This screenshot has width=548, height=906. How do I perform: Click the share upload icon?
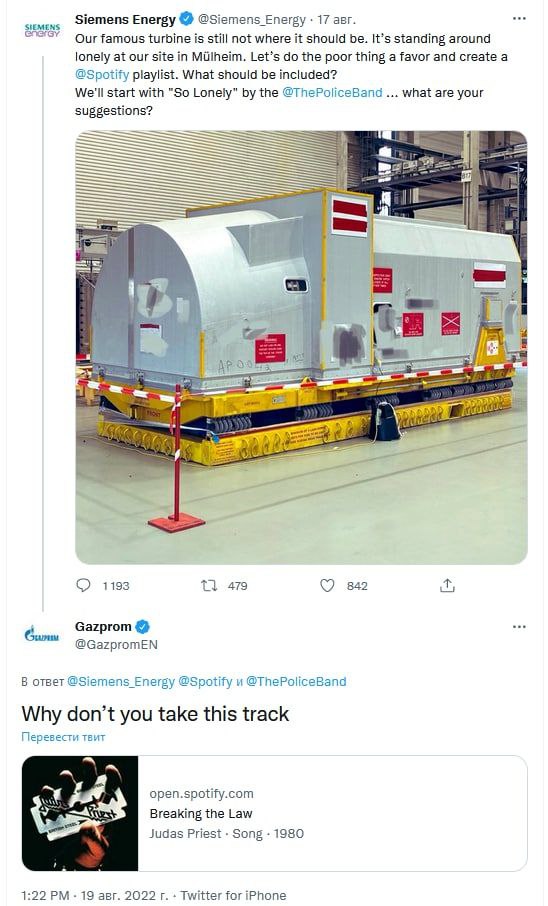[x=447, y=585]
